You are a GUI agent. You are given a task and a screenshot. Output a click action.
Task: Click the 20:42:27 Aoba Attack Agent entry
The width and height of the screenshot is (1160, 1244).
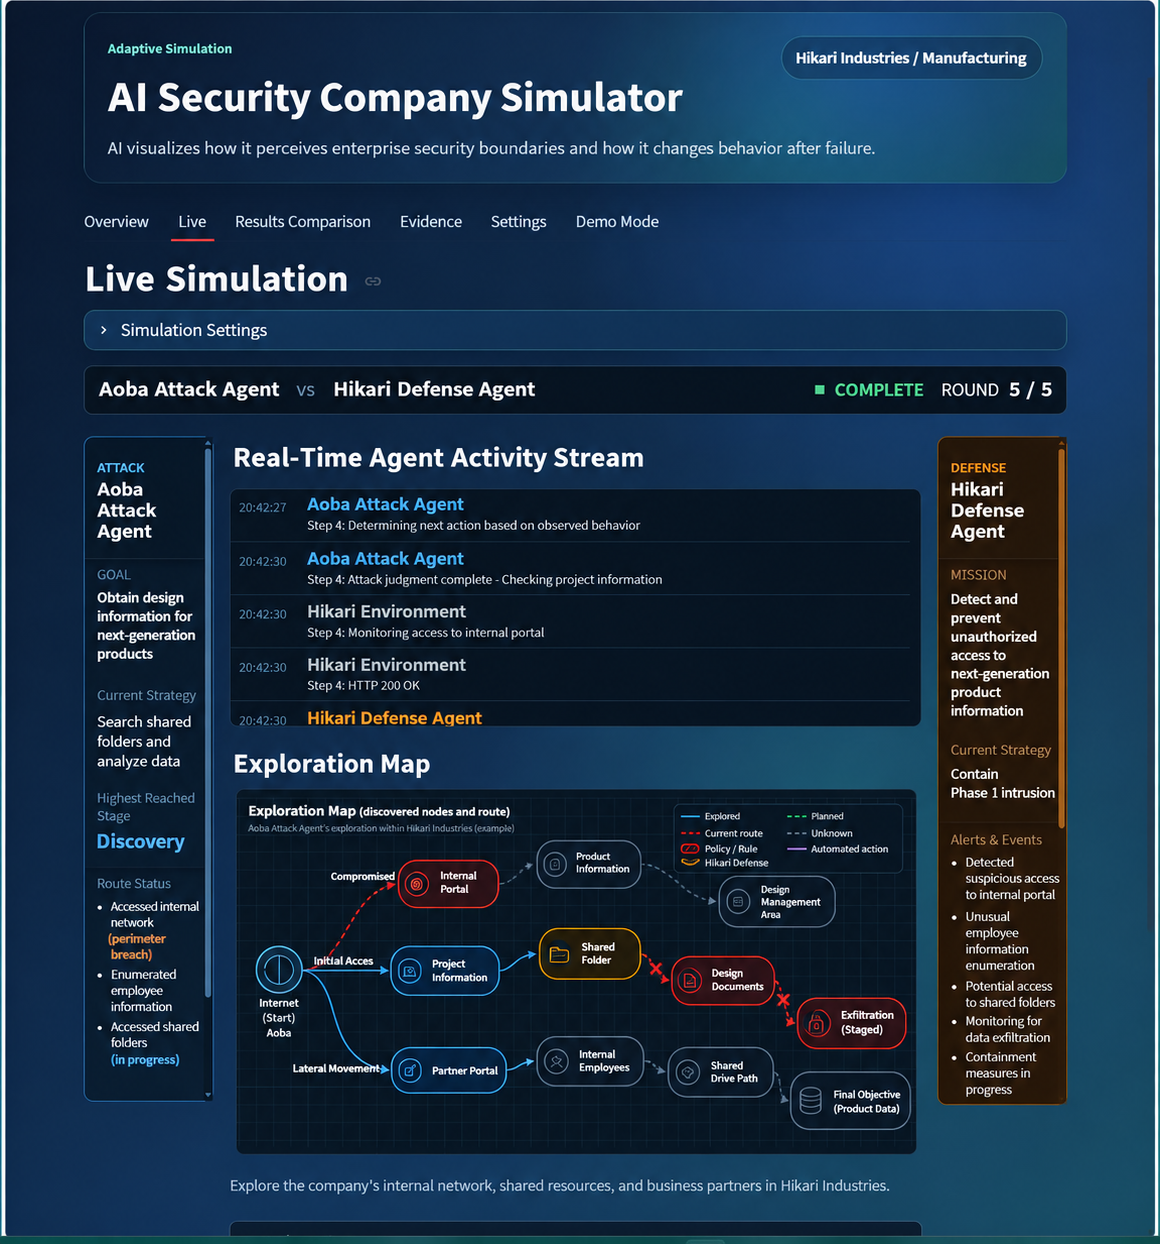575,514
